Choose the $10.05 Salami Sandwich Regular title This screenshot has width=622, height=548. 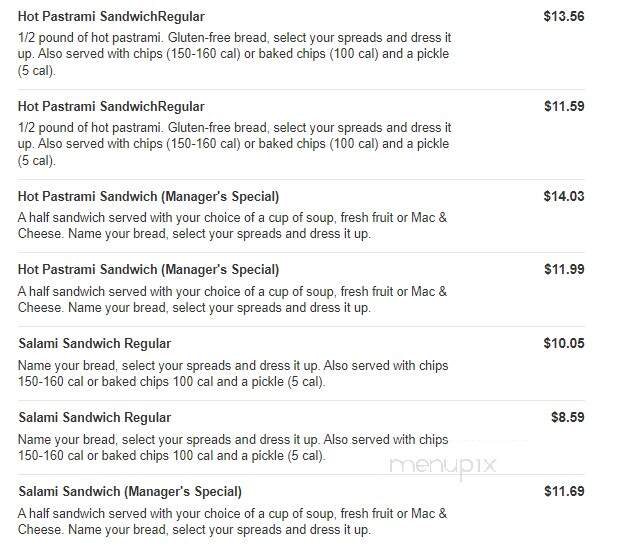click(x=94, y=343)
